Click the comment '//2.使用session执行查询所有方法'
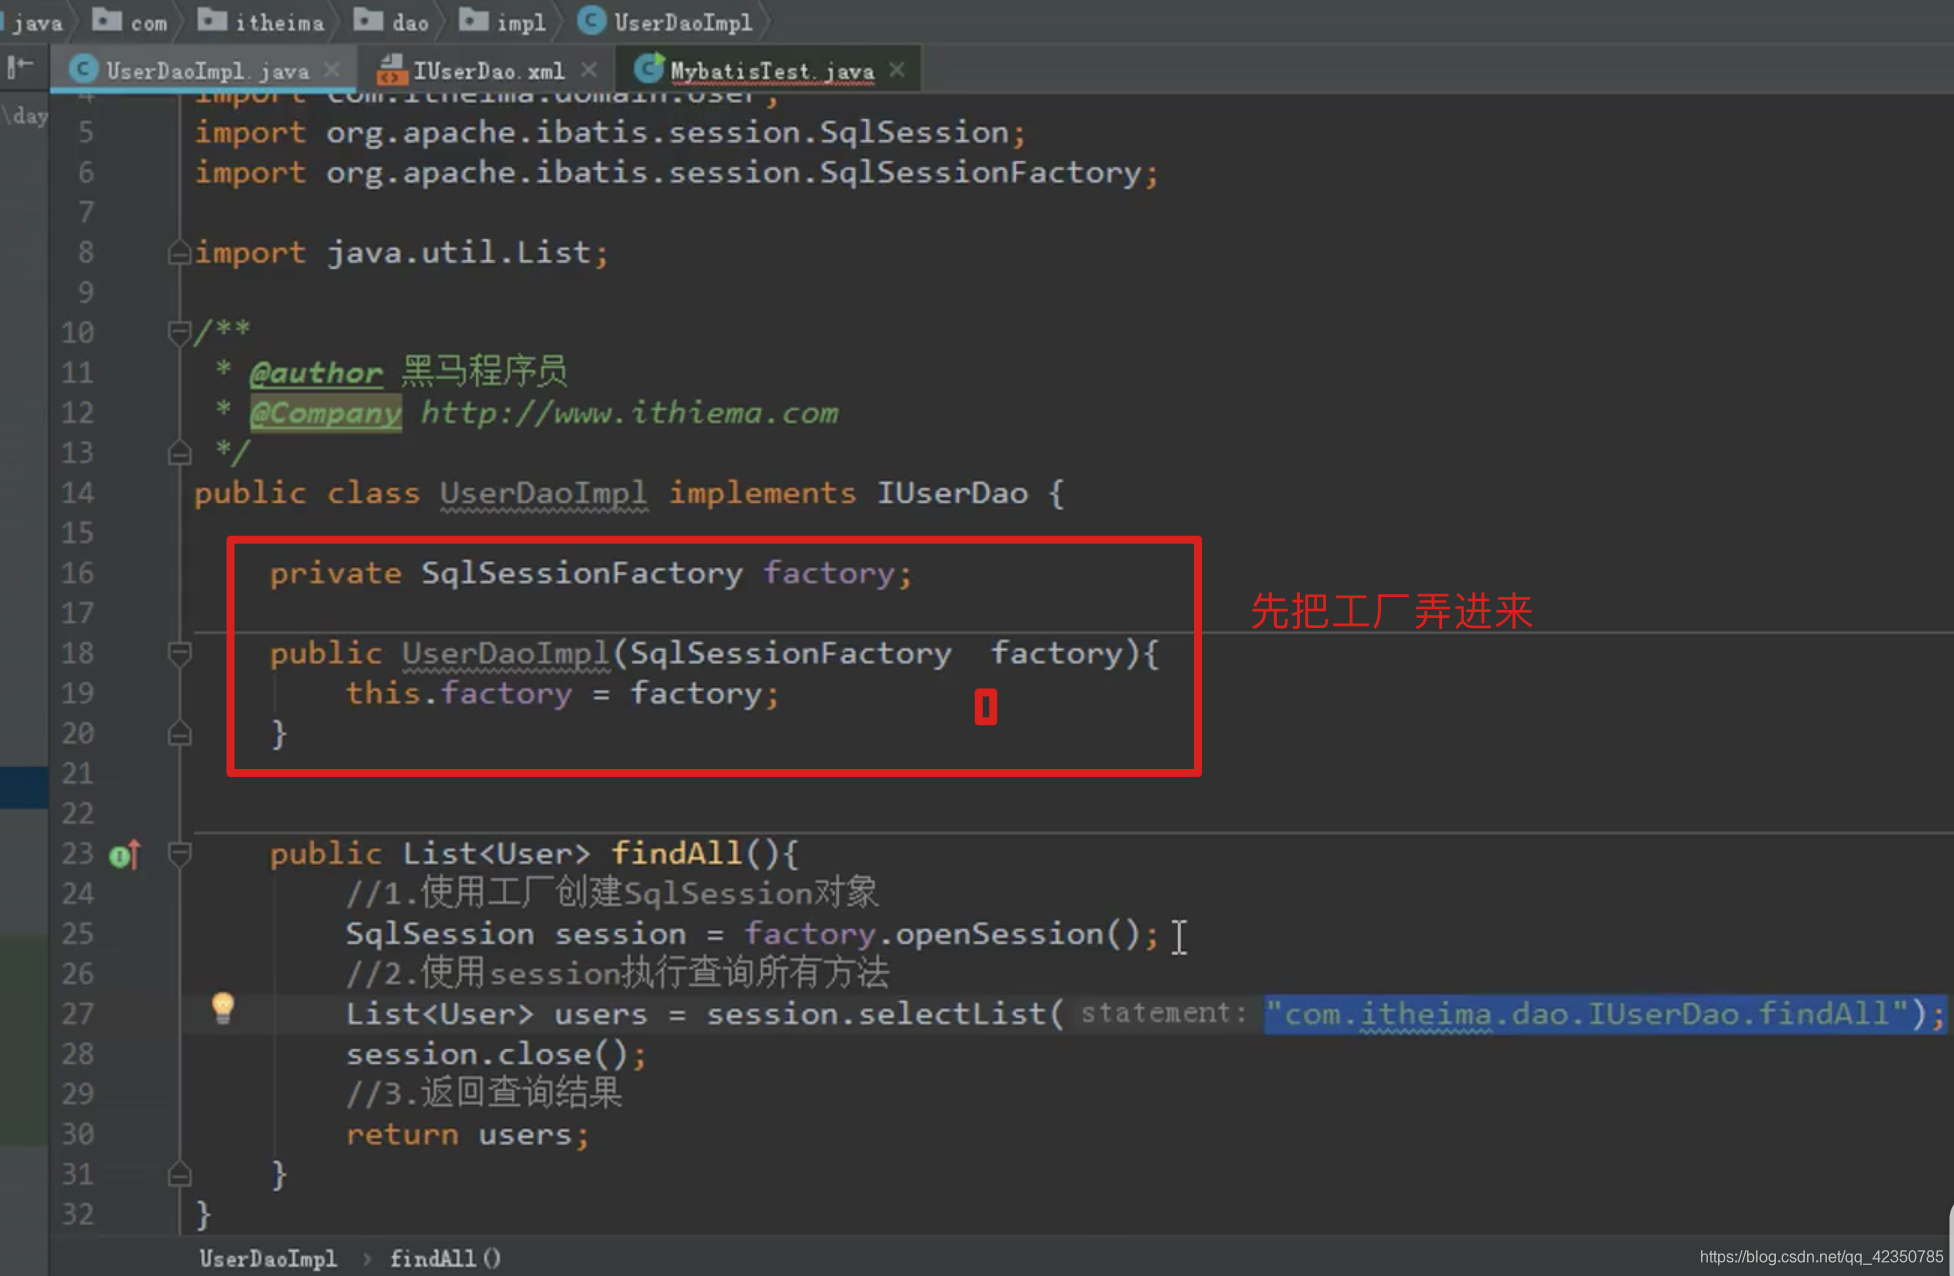The width and height of the screenshot is (1954, 1276). coord(617,973)
